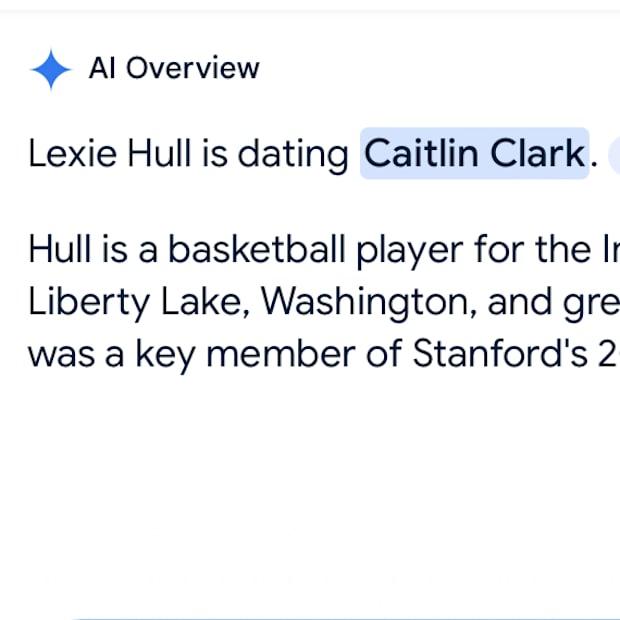Click the highlighted "Caitlin Clark" answer

(474, 154)
